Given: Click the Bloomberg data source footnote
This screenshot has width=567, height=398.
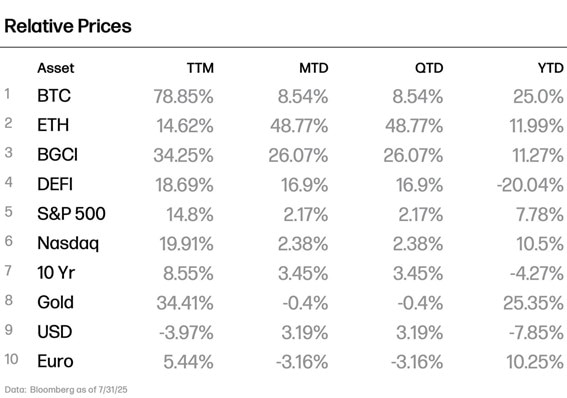Looking at the screenshot, I should tap(66, 390).
